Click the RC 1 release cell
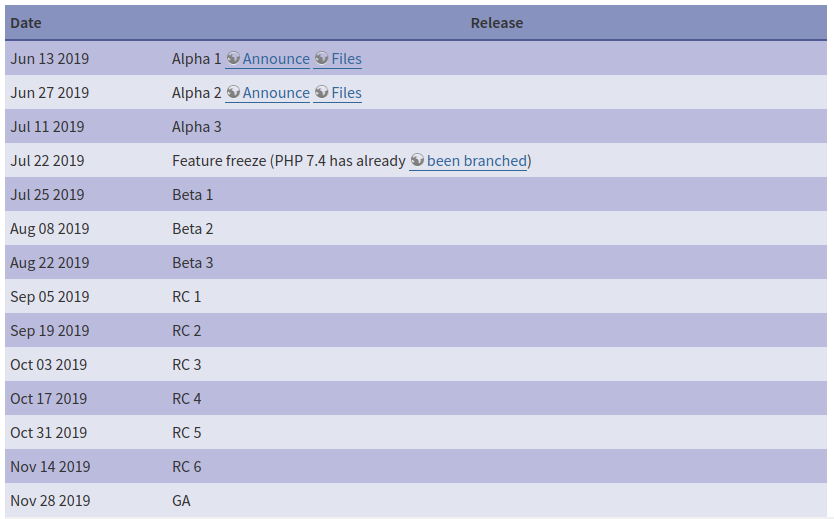Image resolution: width=834 pixels, height=519 pixels. coord(187,297)
